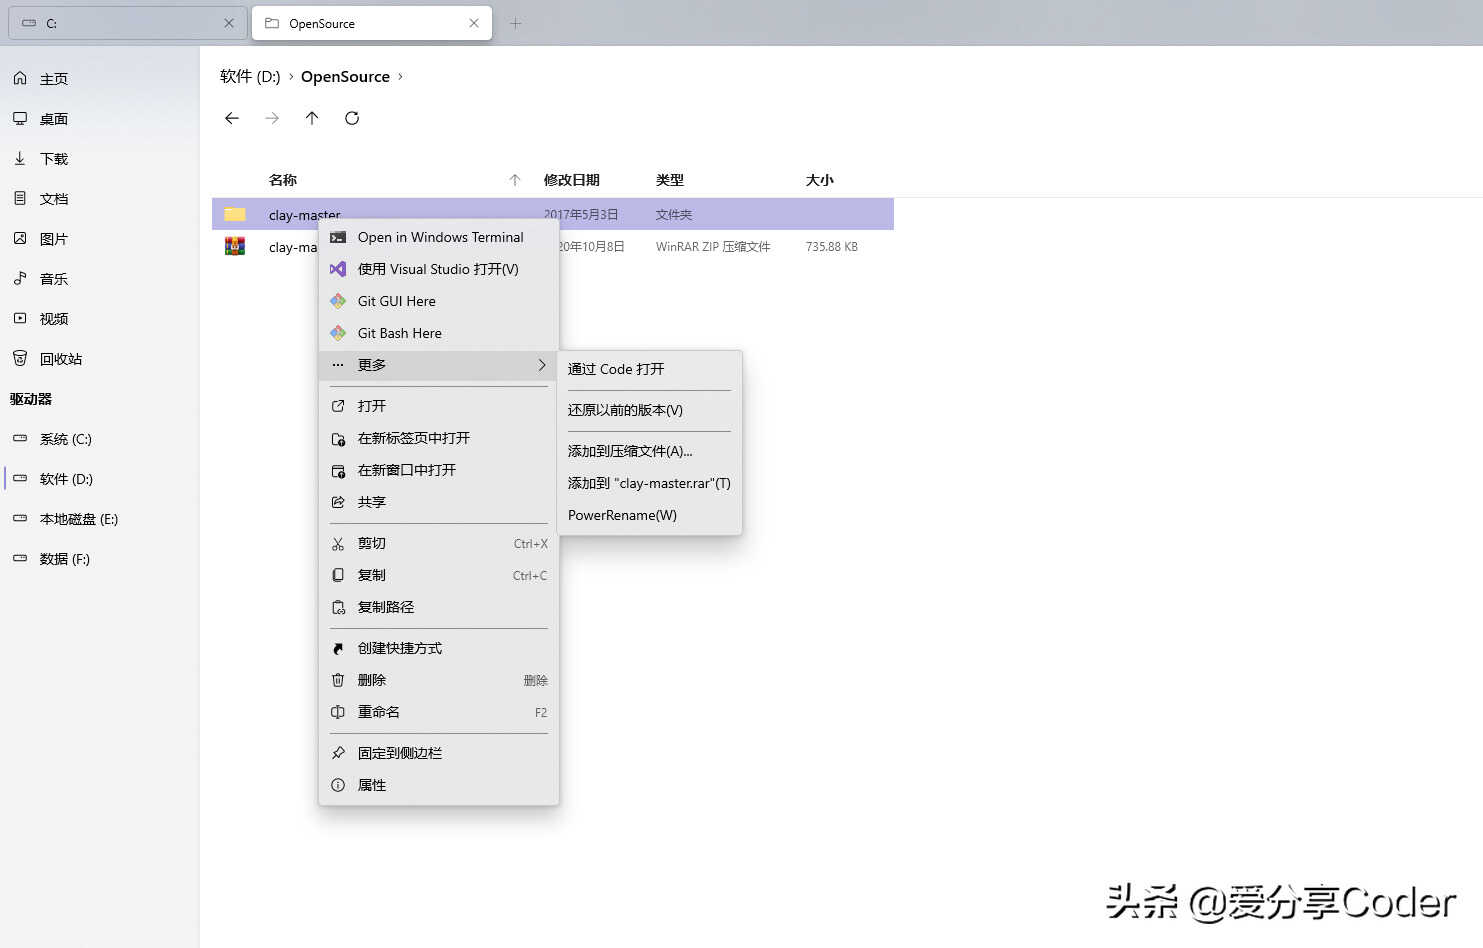1483x948 pixels.
Task: Sort by the 名称 column header
Action: pyautogui.click(x=283, y=180)
